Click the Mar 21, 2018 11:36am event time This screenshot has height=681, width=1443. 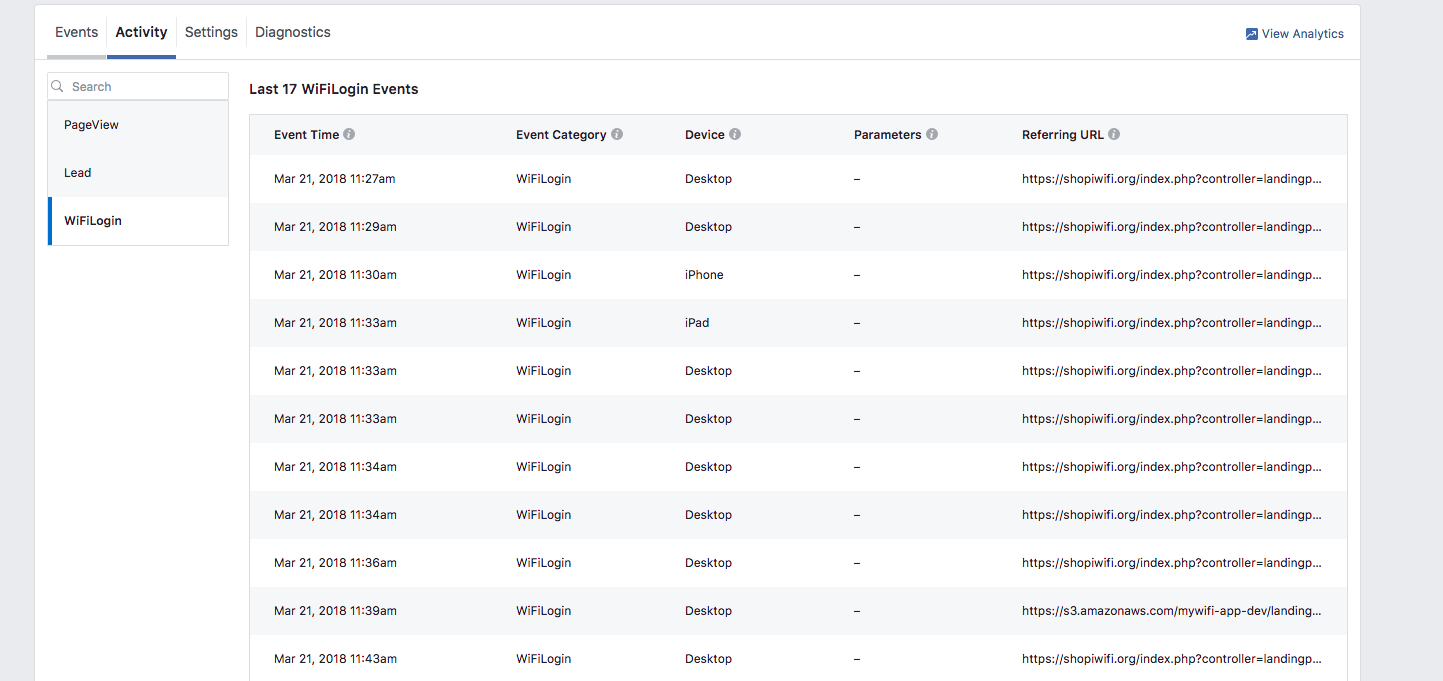click(x=335, y=563)
